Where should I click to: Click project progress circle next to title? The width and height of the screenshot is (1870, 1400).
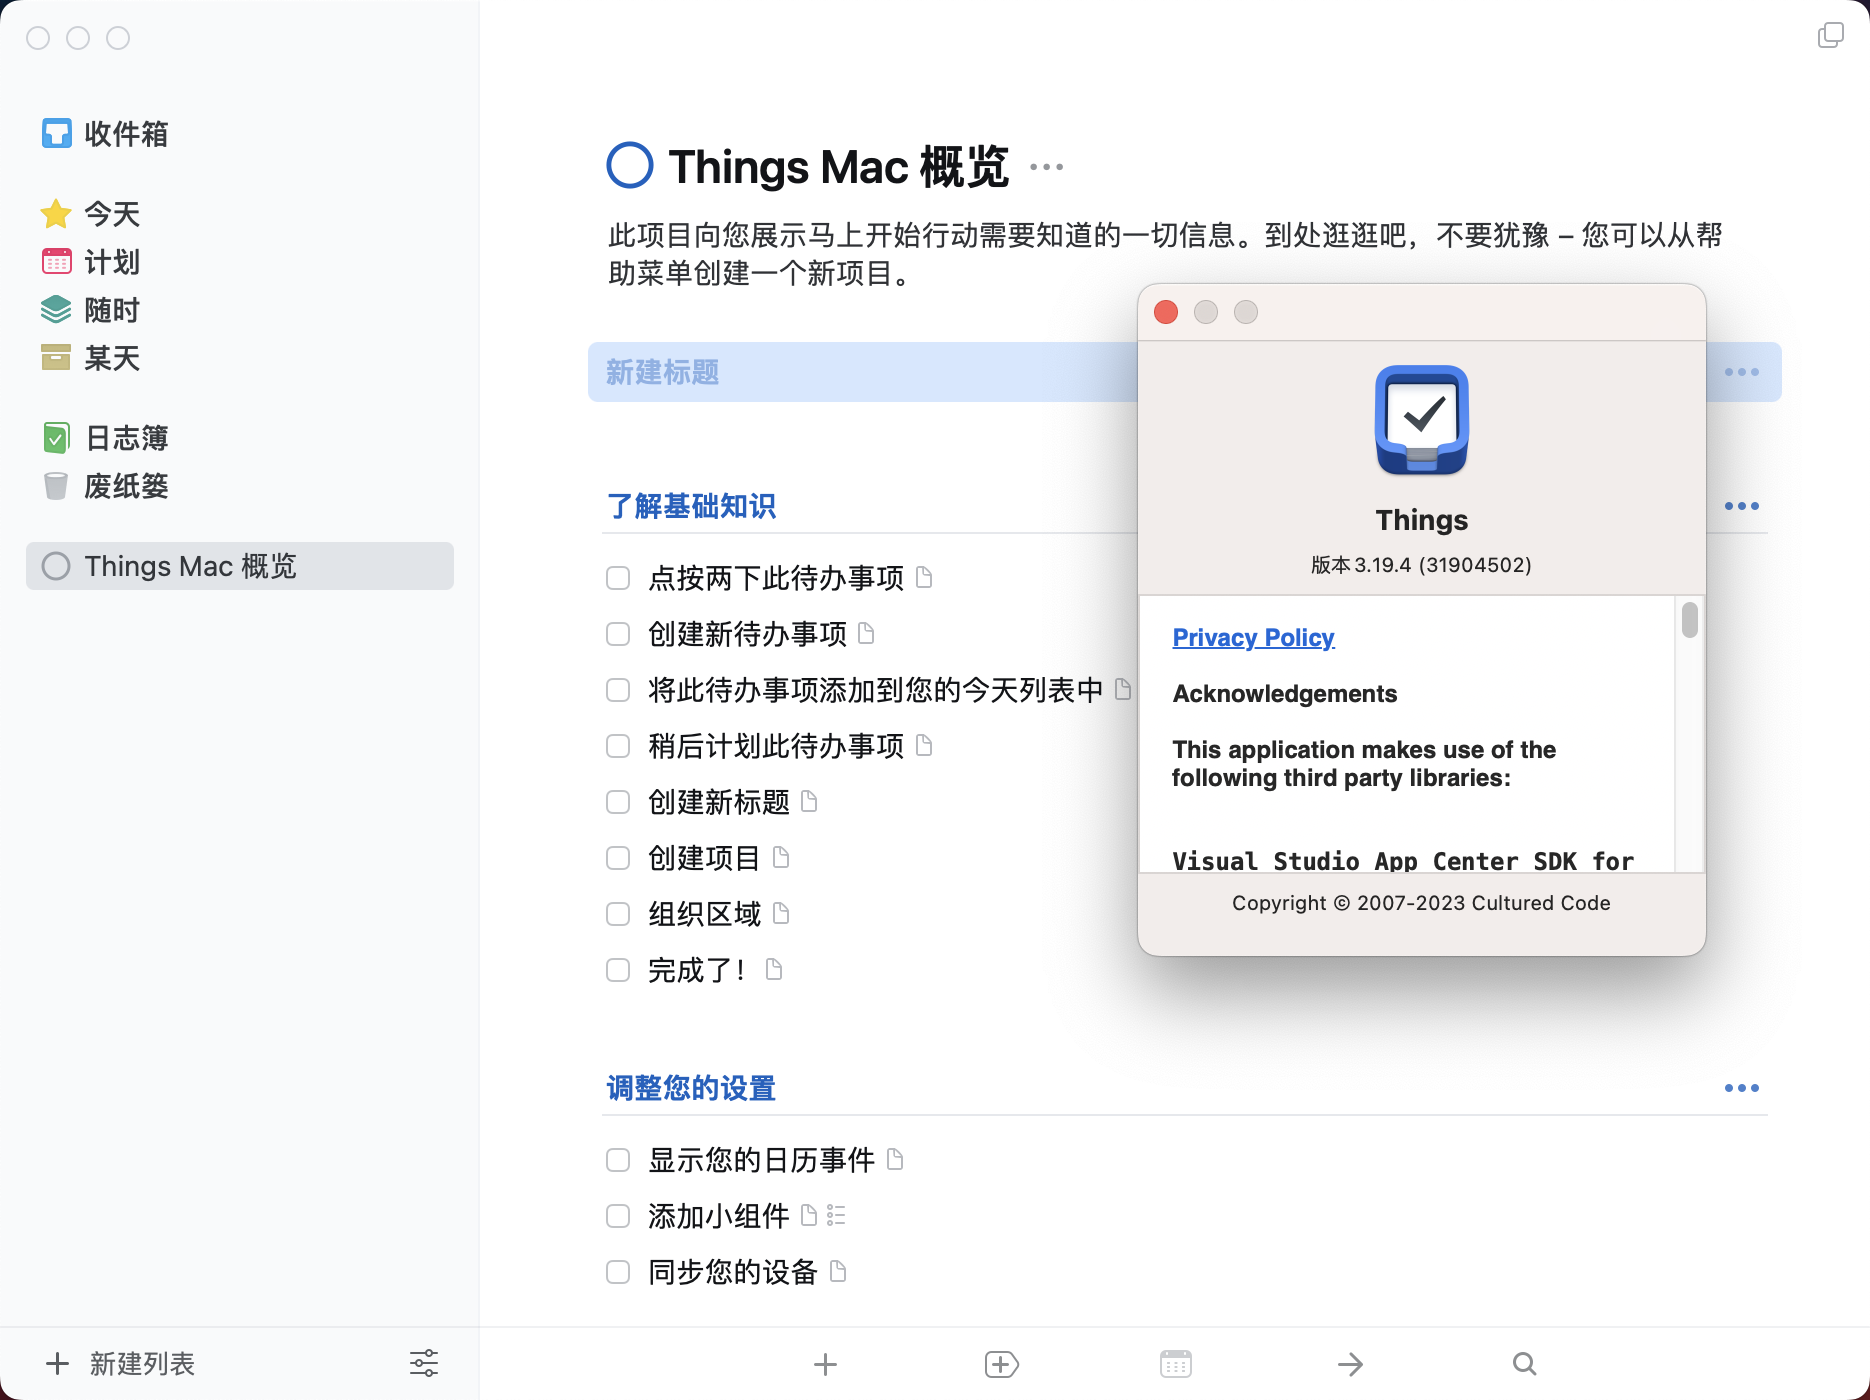[x=630, y=166]
